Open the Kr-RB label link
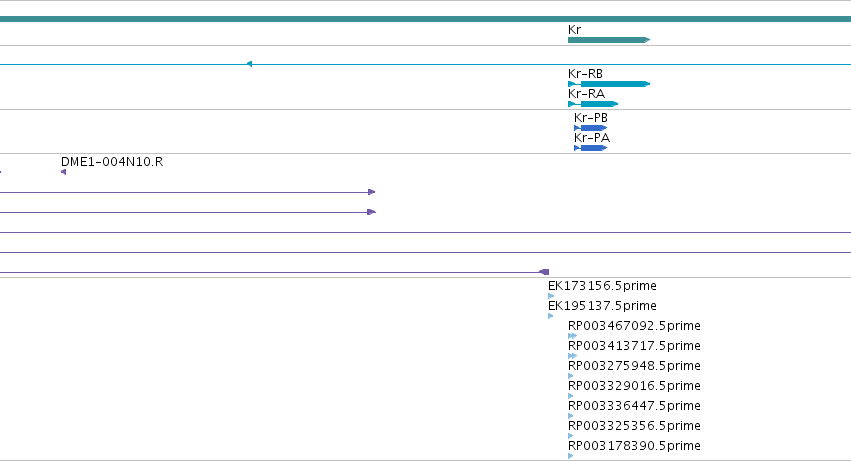The height and width of the screenshot is (461, 851). [x=585, y=73]
